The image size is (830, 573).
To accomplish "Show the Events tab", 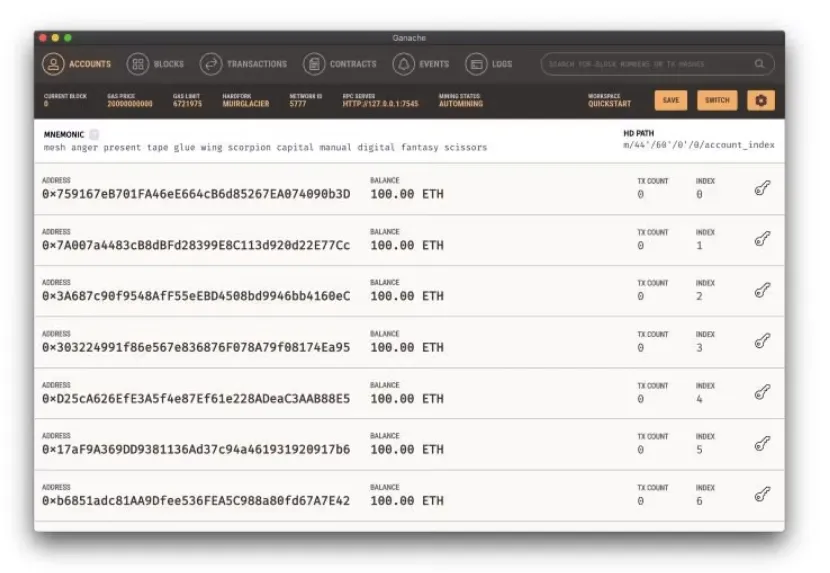I will click(x=421, y=64).
